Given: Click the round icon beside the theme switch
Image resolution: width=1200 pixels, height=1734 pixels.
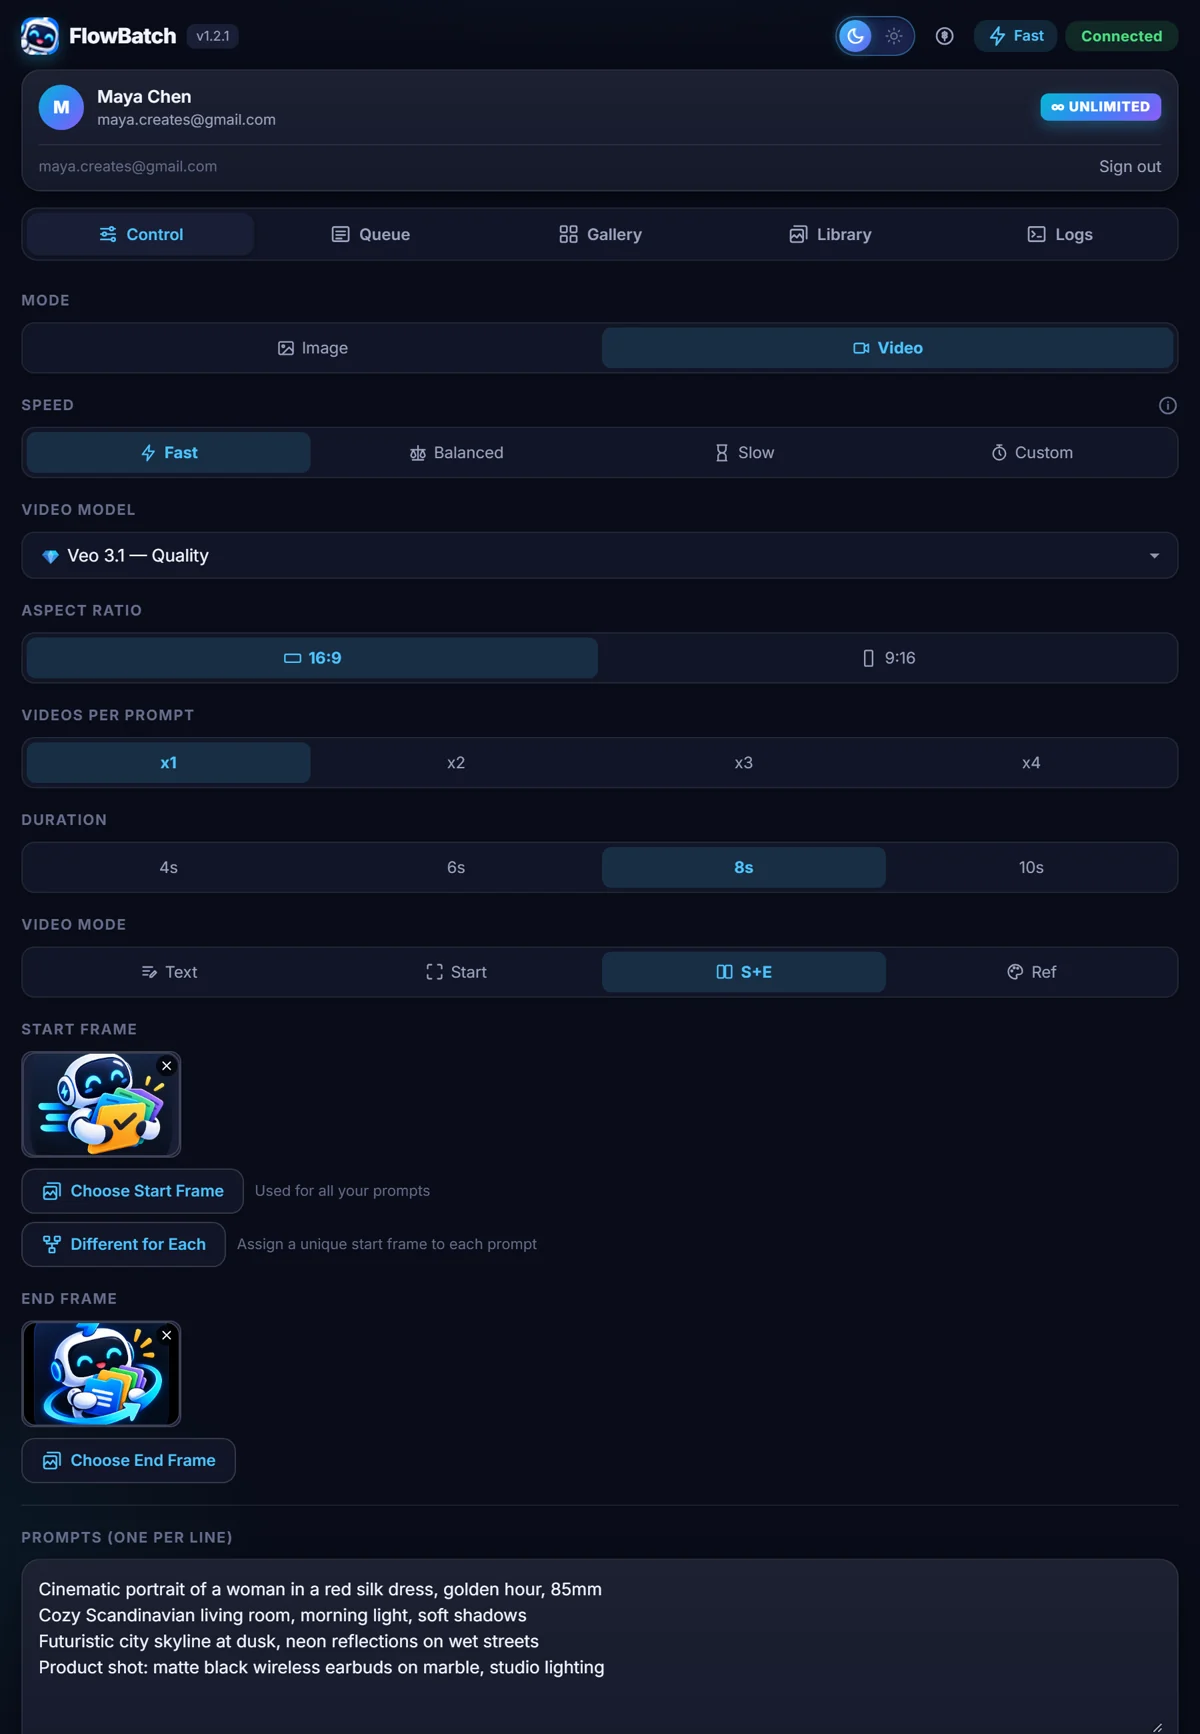Looking at the screenshot, I should pos(944,36).
